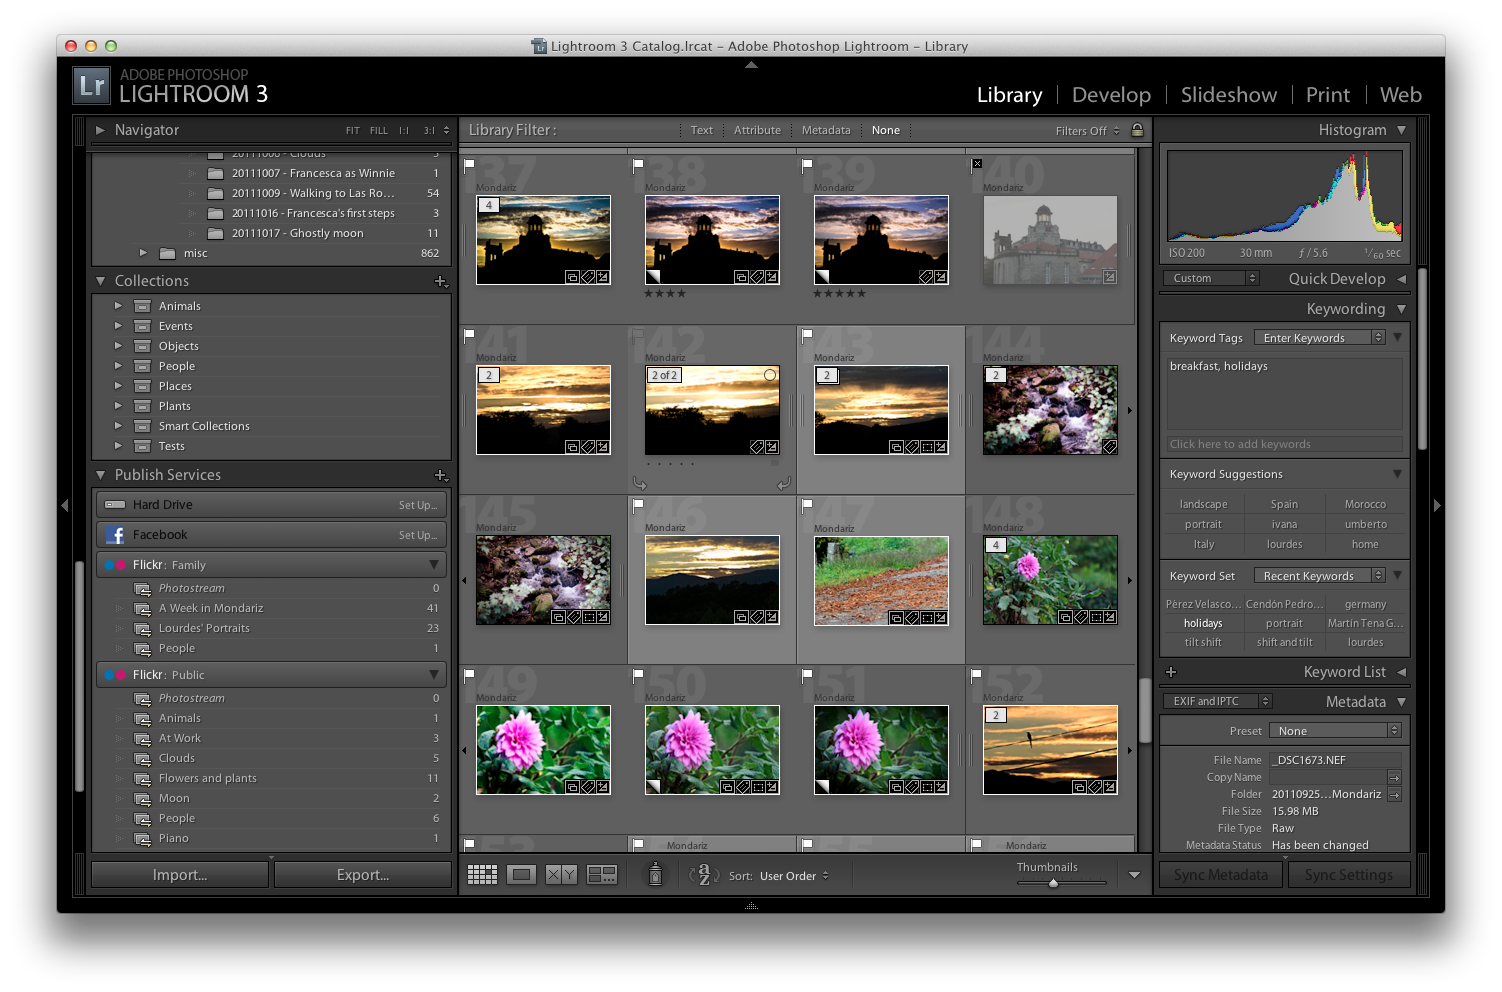Screen dimensions: 1502x992
Task: Click the left panel scrollbar thumb
Action: [x=80, y=676]
